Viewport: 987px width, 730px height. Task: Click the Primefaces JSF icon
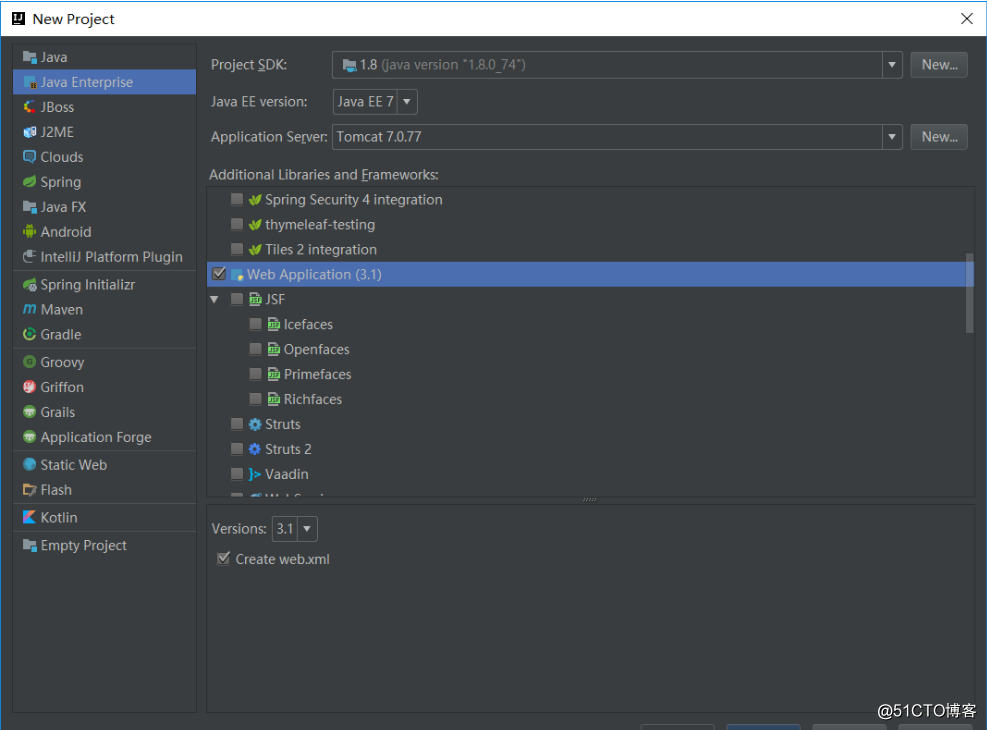point(274,374)
